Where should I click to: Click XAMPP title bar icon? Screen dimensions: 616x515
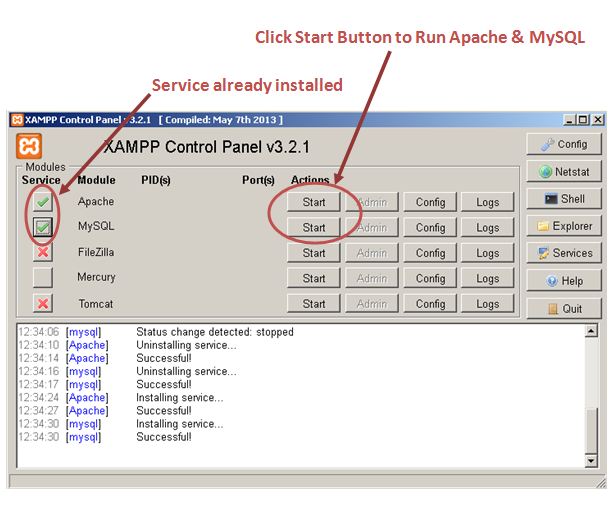(x=17, y=119)
